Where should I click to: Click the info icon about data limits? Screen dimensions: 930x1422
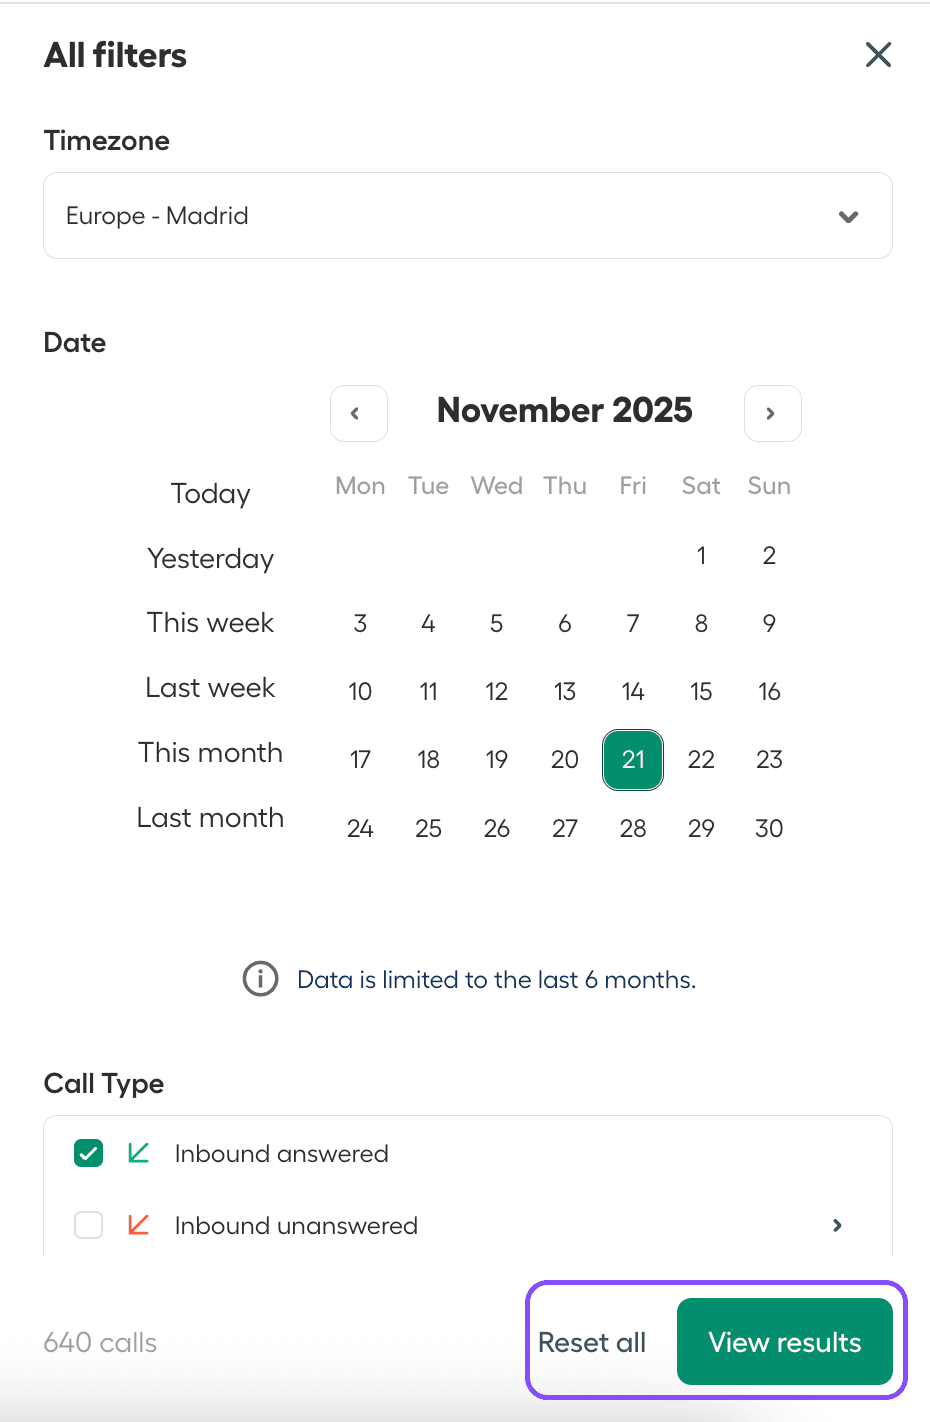[x=260, y=979]
